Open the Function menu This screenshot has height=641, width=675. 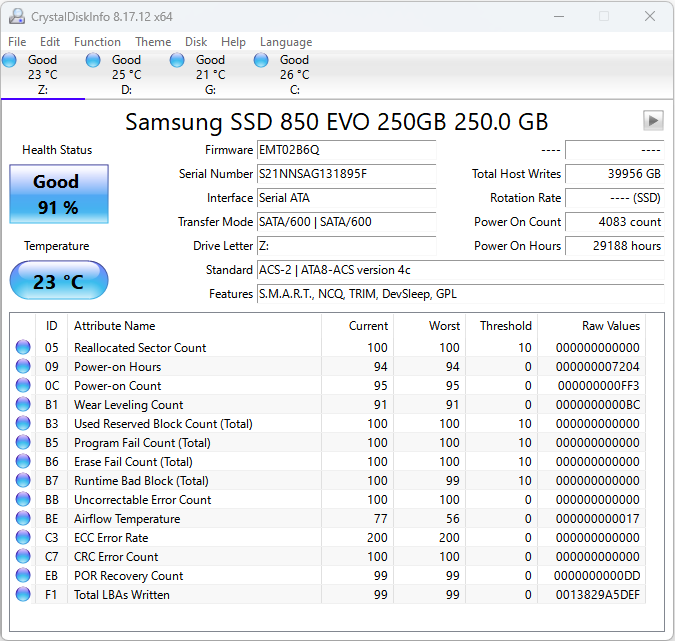click(x=97, y=42)
